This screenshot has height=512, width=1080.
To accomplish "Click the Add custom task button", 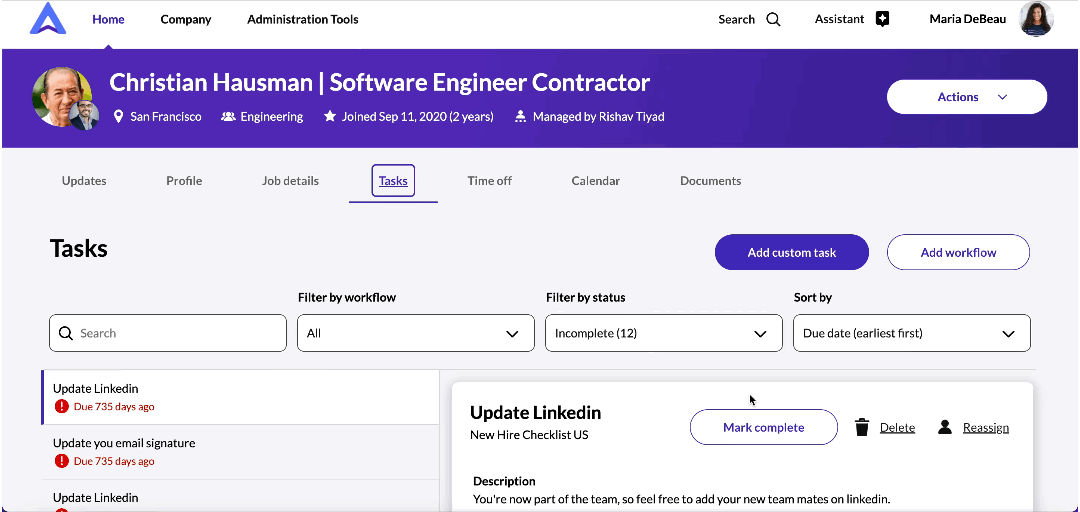I will (791, 253).
